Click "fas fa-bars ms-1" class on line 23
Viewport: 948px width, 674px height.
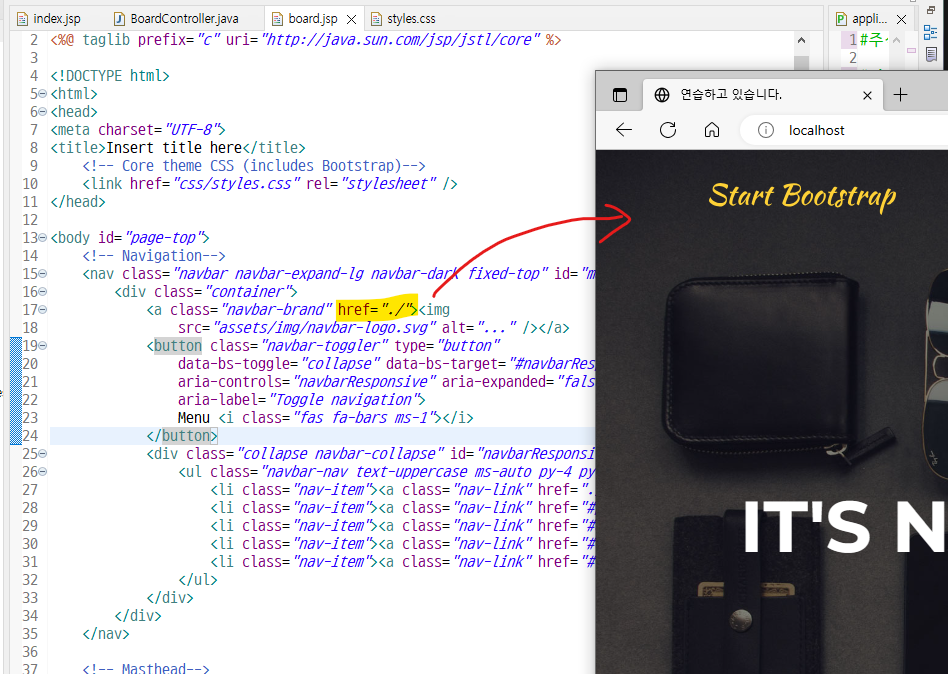[367, 418]
